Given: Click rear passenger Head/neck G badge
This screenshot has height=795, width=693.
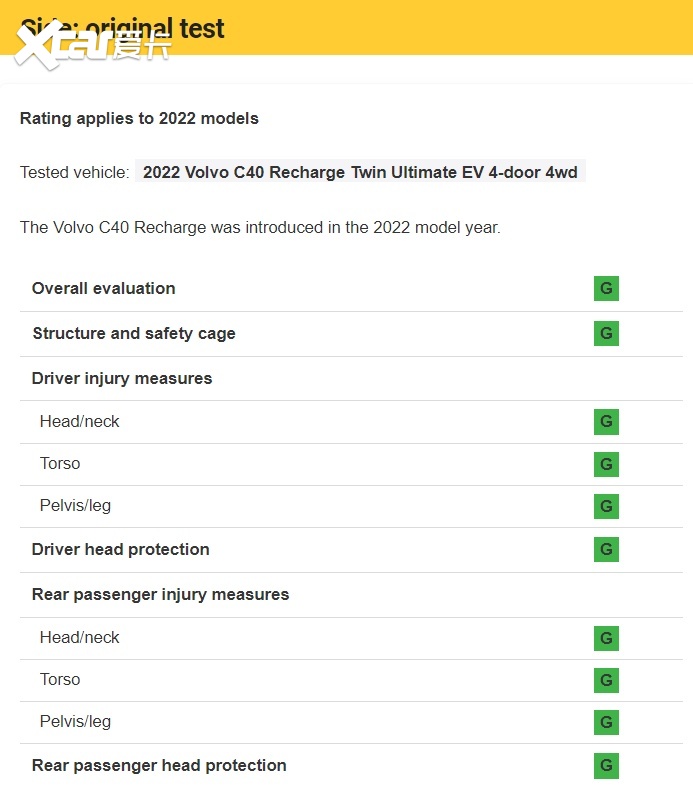Looking at the screenshot, I should 606,638.
